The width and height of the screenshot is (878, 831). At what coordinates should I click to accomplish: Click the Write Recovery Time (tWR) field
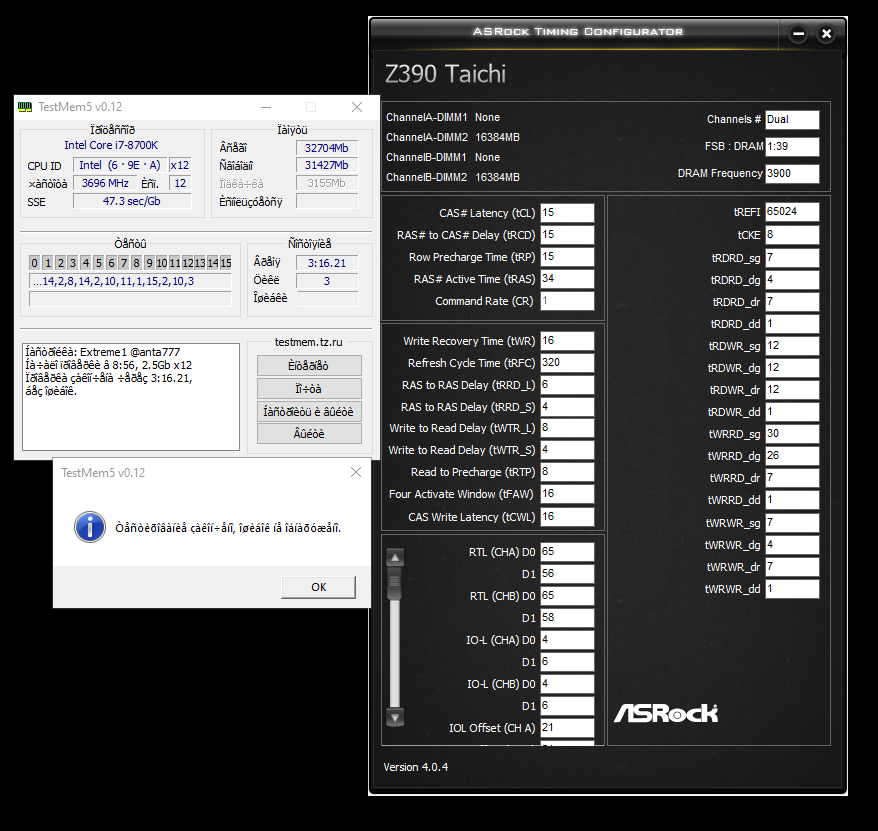[567, 340]
